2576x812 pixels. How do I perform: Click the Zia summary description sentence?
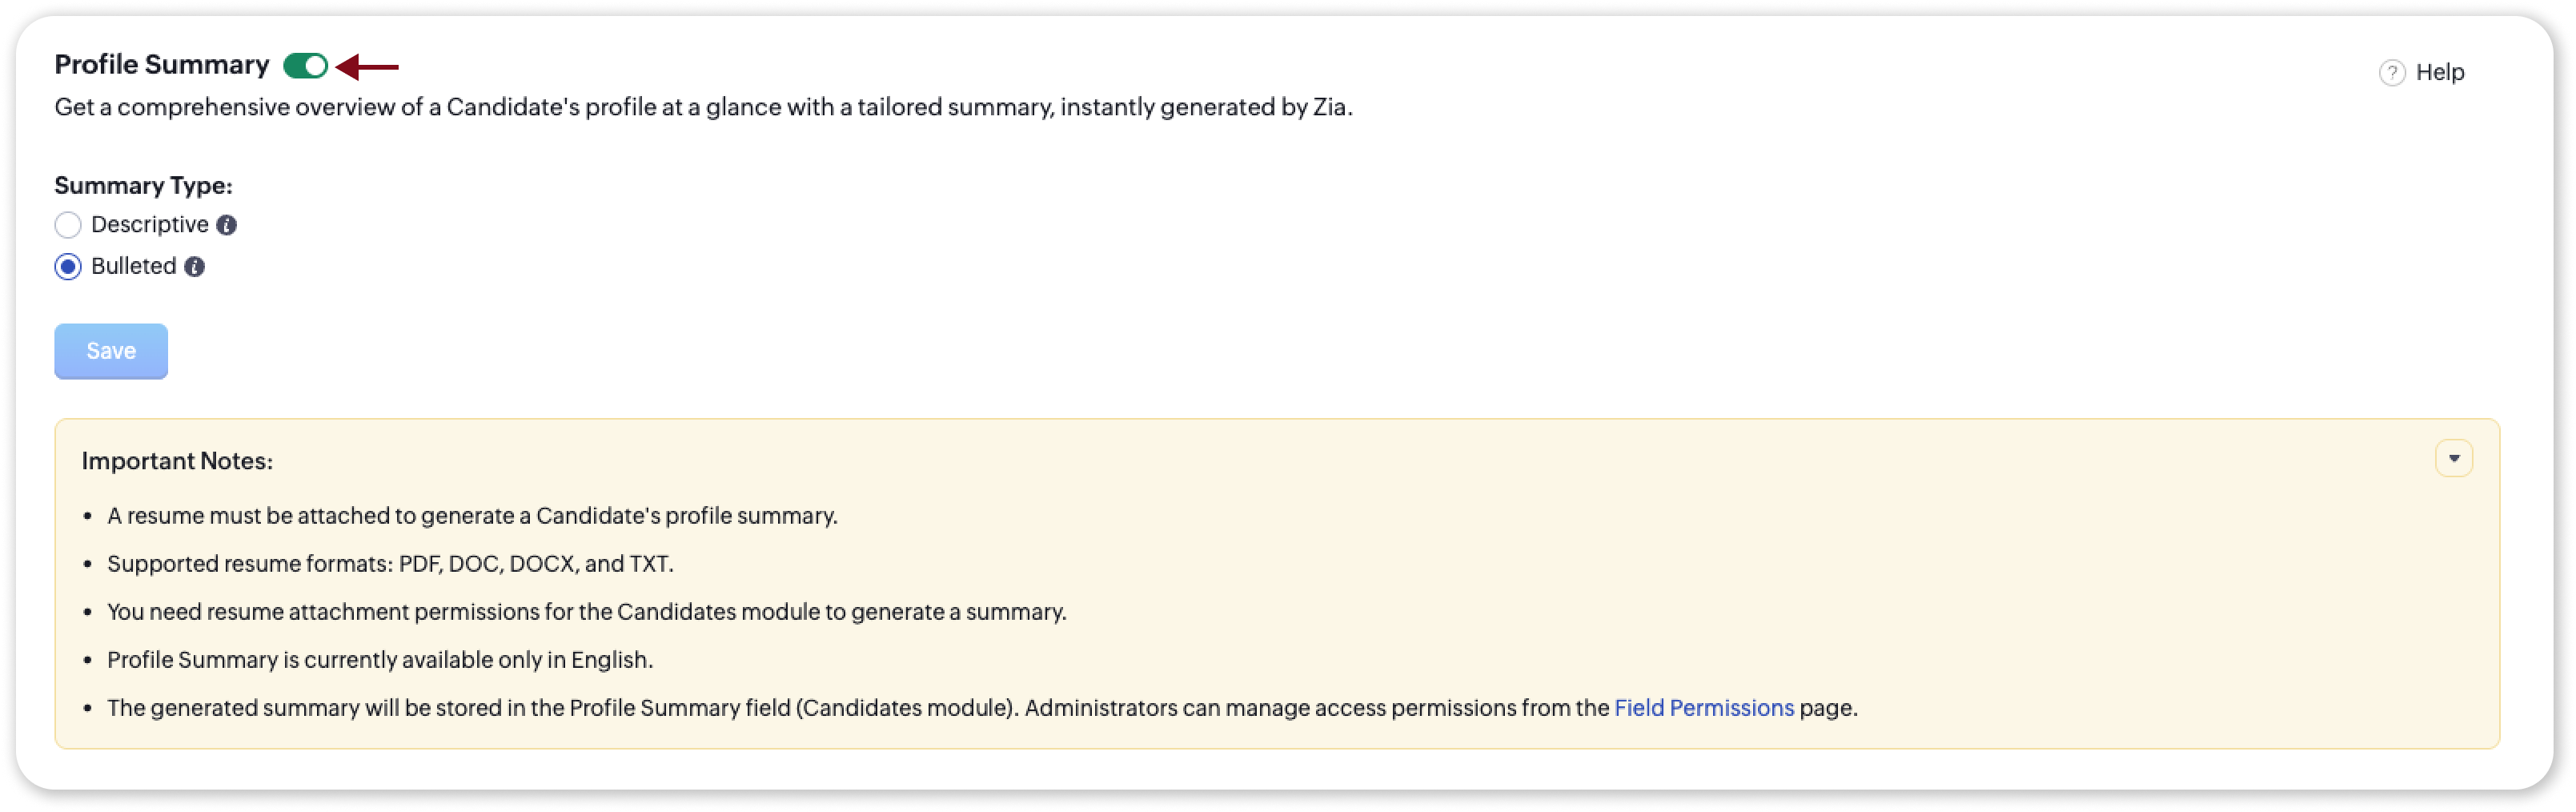coord(703,108)
